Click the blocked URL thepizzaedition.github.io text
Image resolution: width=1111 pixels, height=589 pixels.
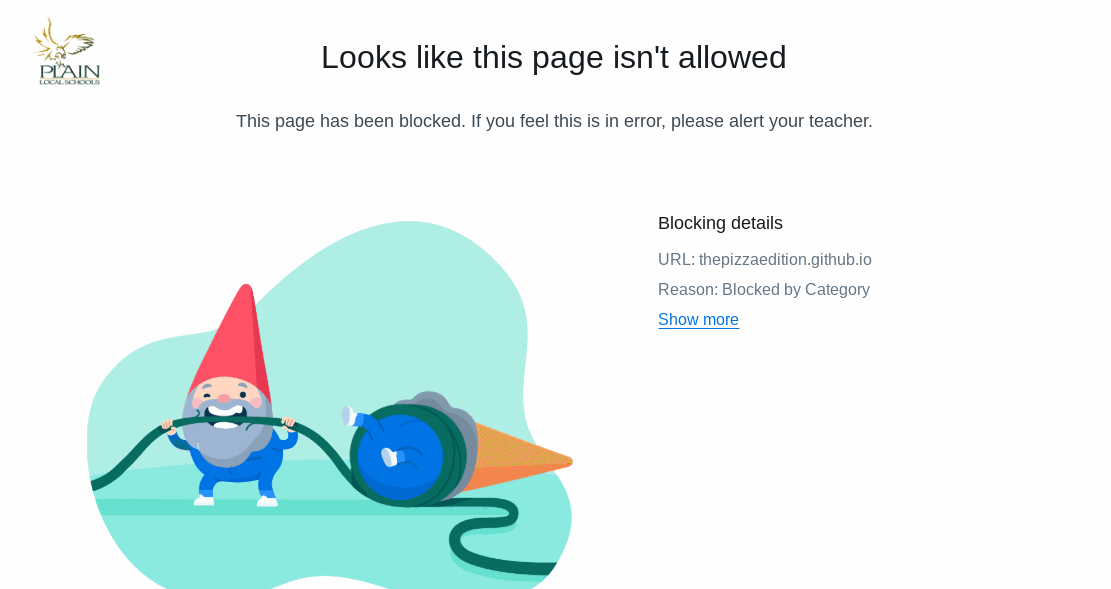(785, 259)
